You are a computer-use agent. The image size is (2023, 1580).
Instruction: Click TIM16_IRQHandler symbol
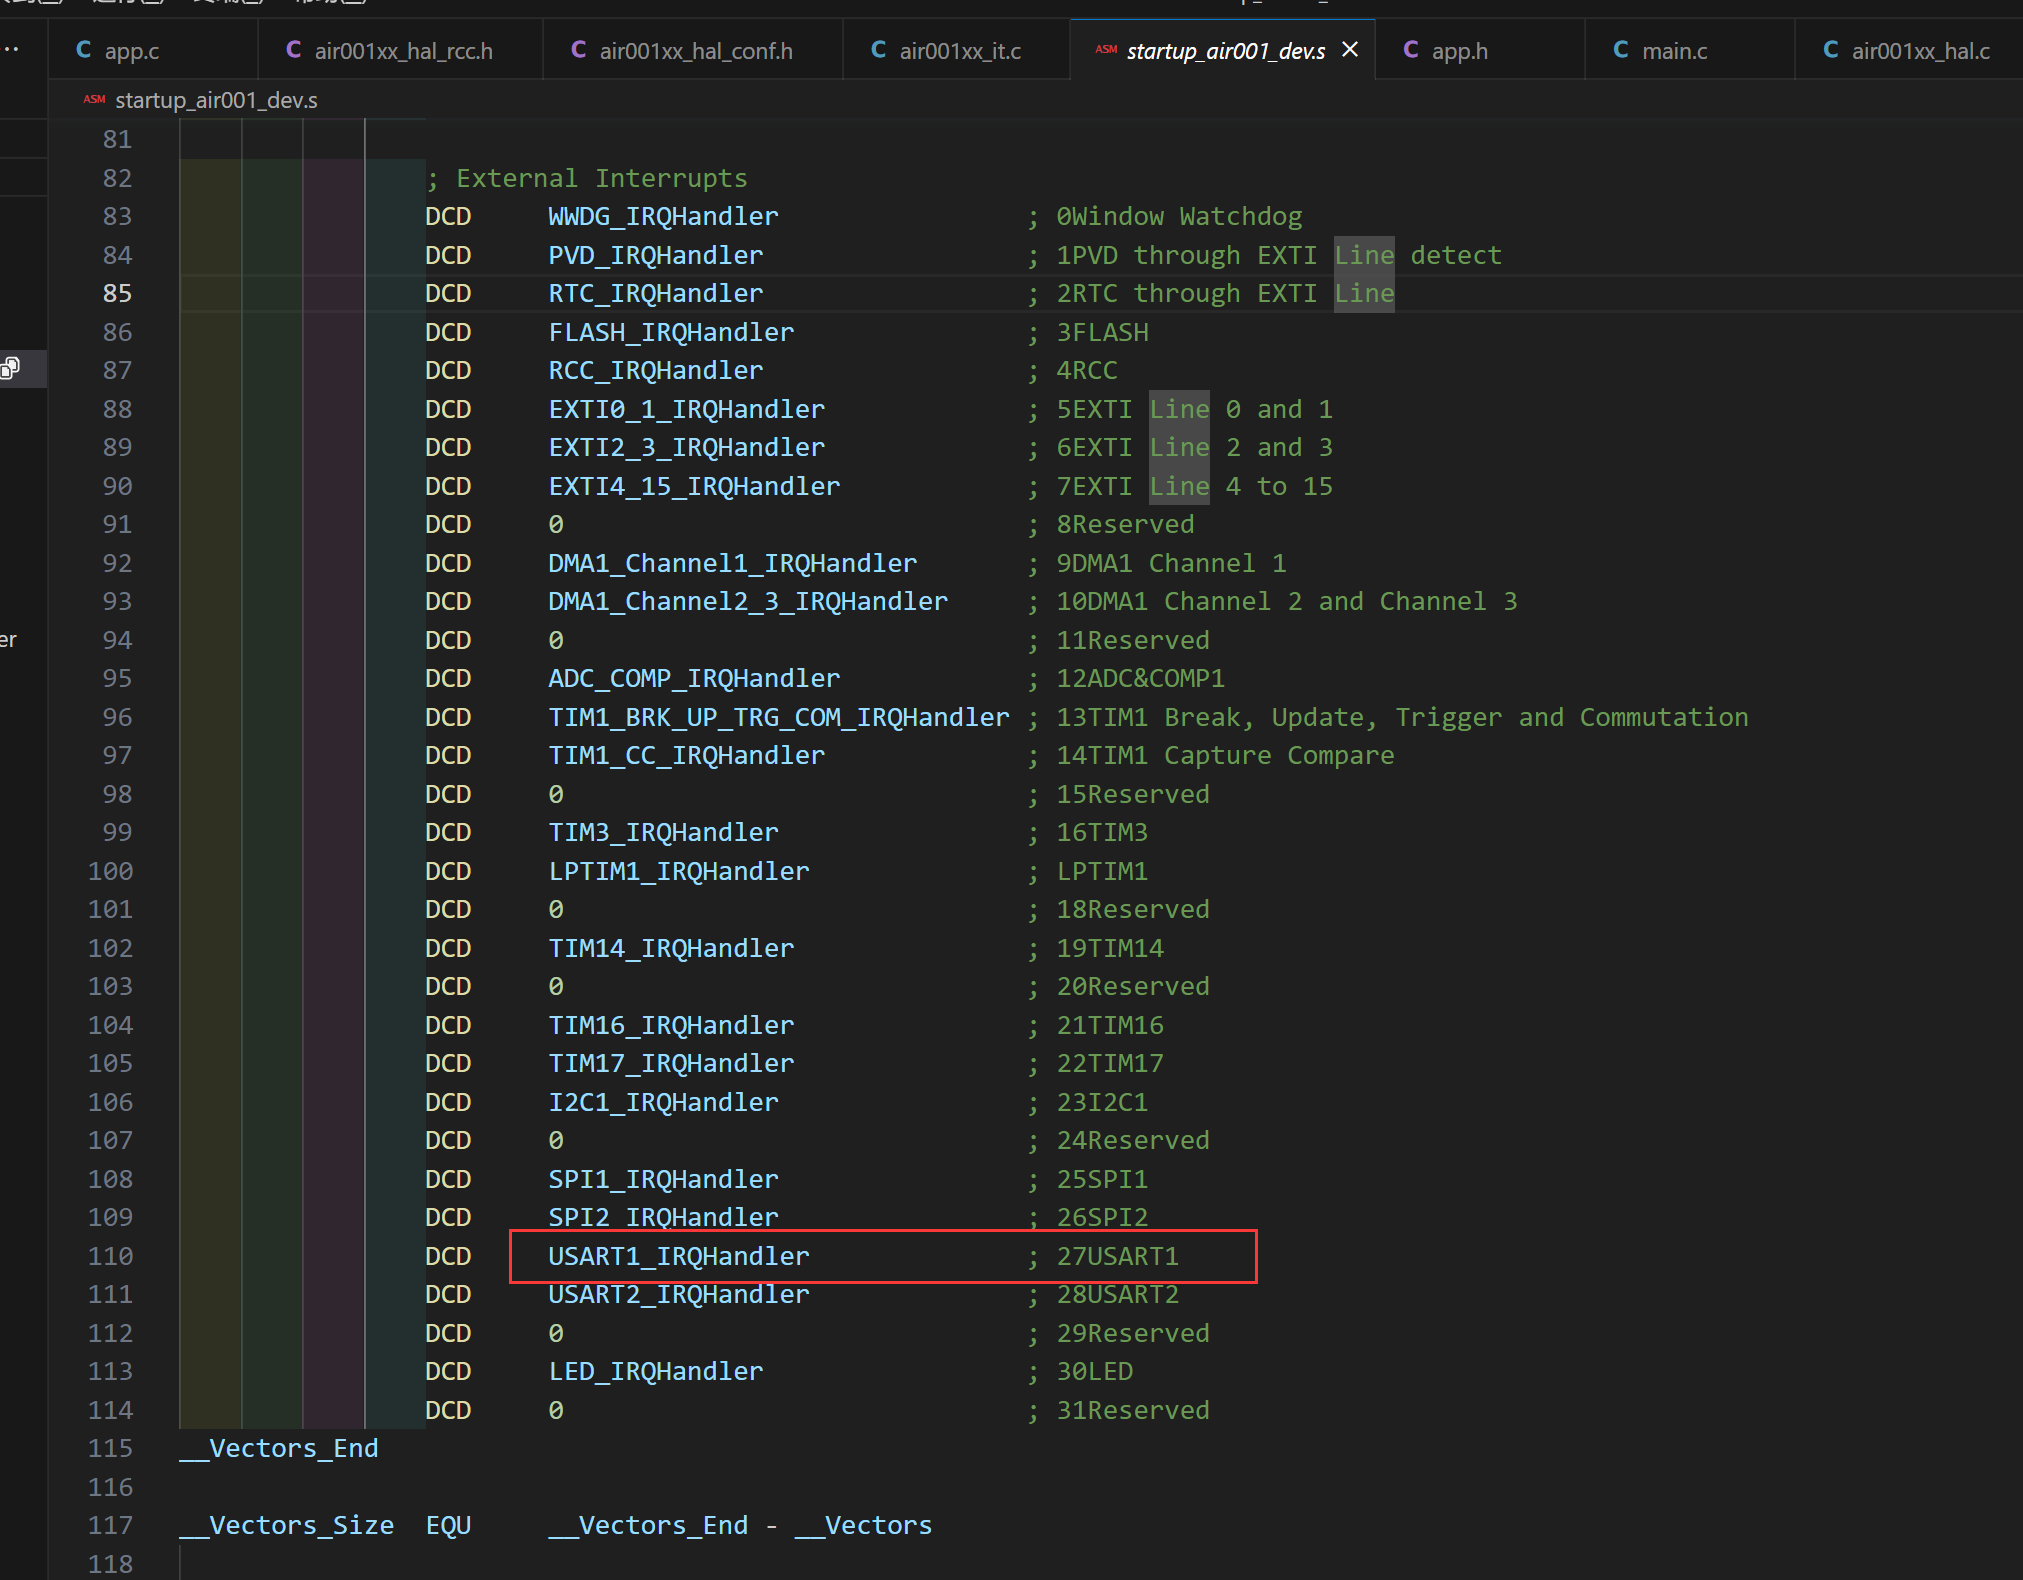pos(671,1026)
